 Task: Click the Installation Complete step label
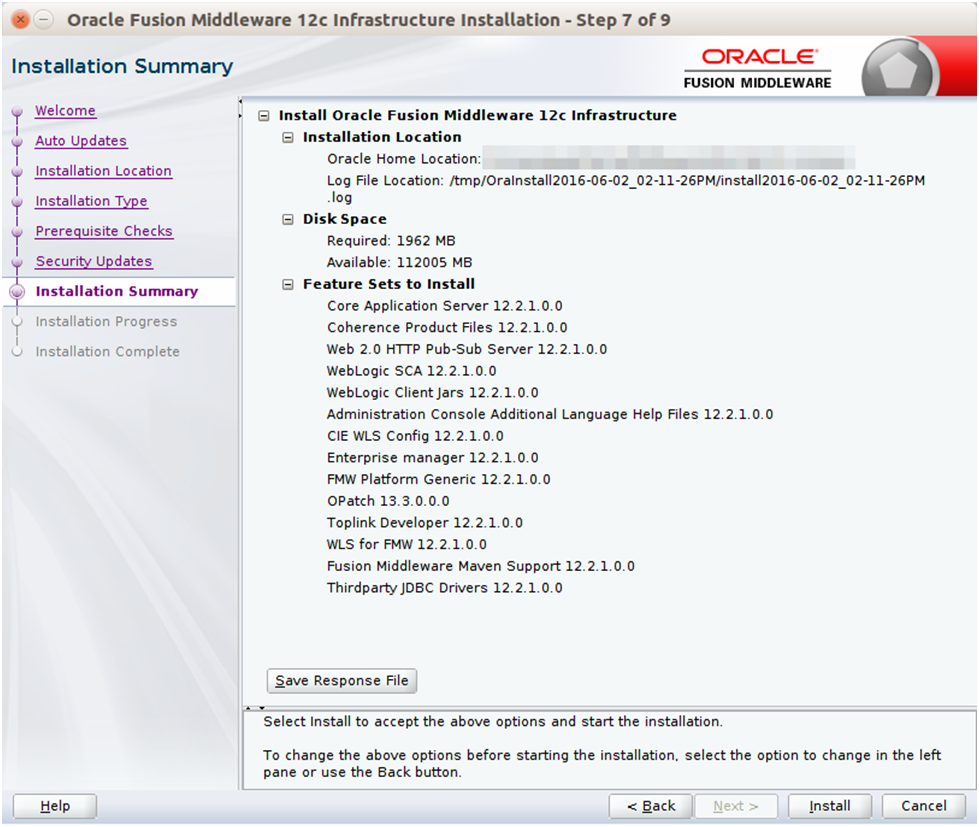click(107, 351)
